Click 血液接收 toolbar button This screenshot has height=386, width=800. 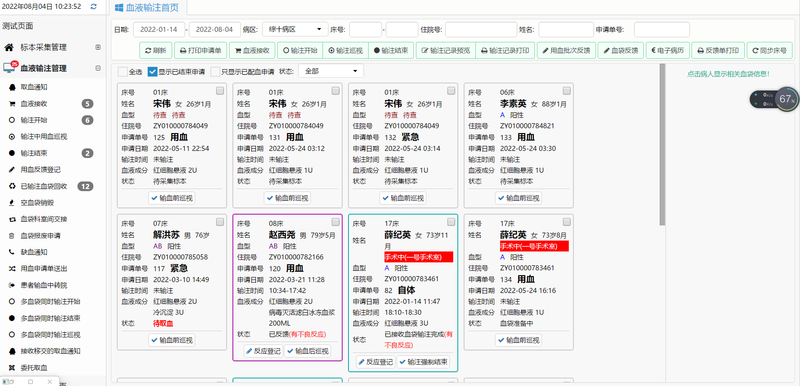pos(252,50)
